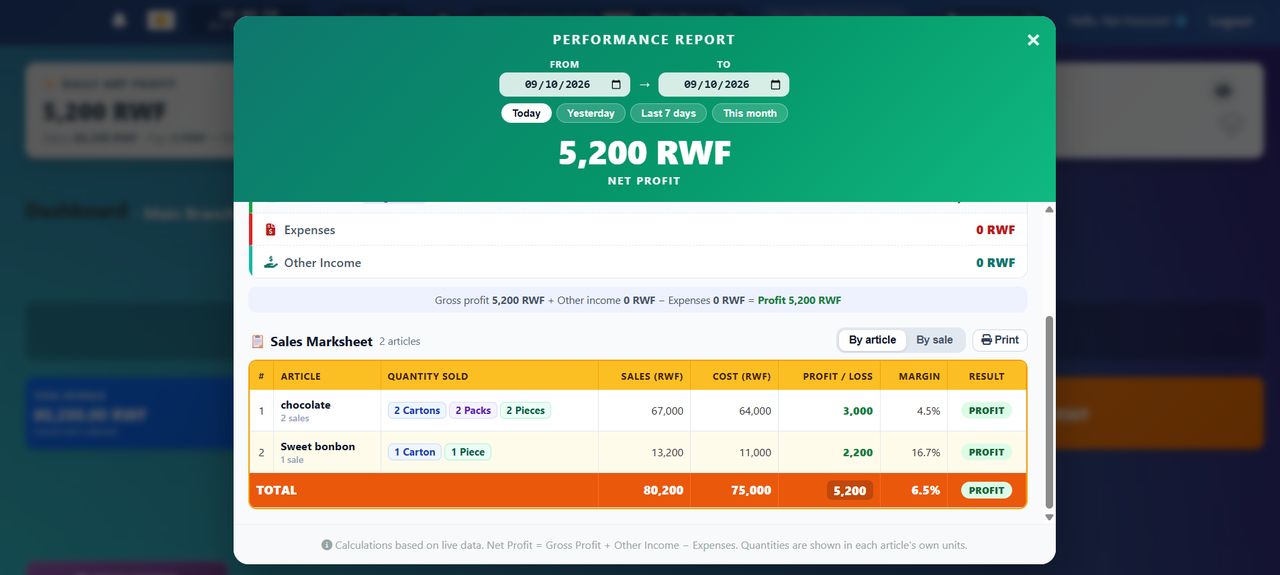The height and width of the screenshot is (575, 1280).
Task: Switch to the By sale view
Action: click(935, 340)
